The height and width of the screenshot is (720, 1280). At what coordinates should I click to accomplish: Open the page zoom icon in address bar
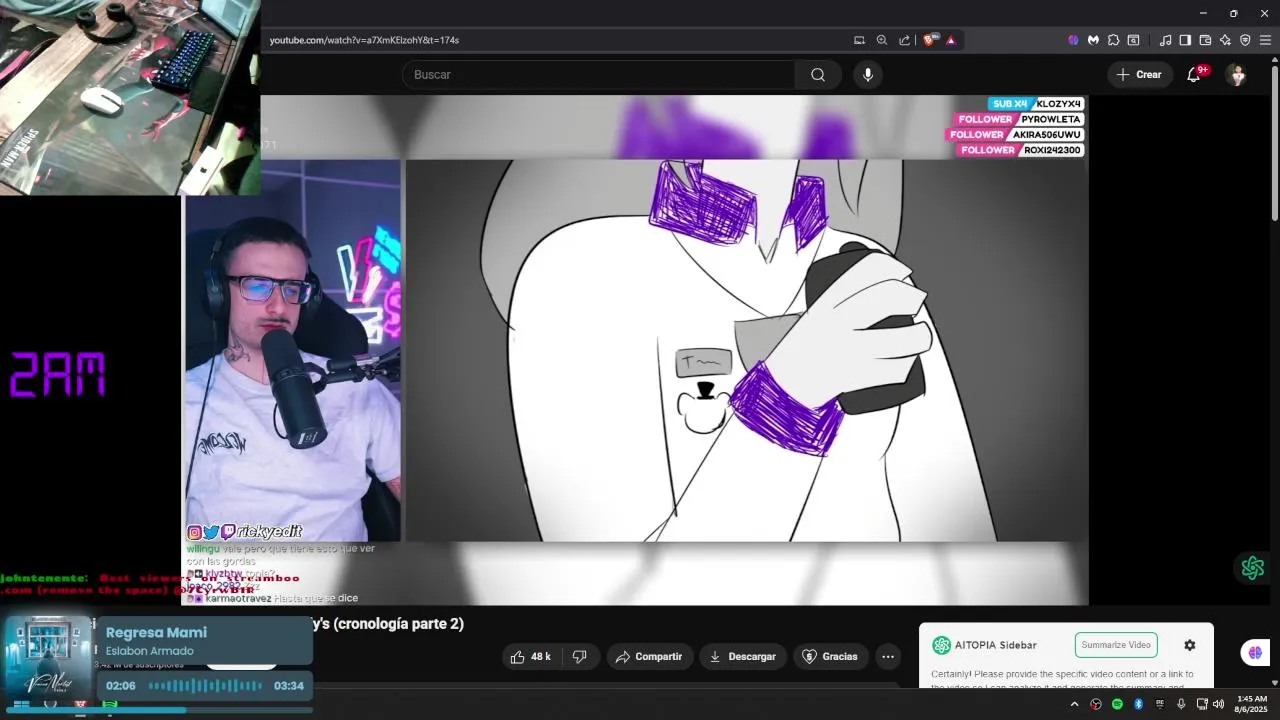(882, 40)
